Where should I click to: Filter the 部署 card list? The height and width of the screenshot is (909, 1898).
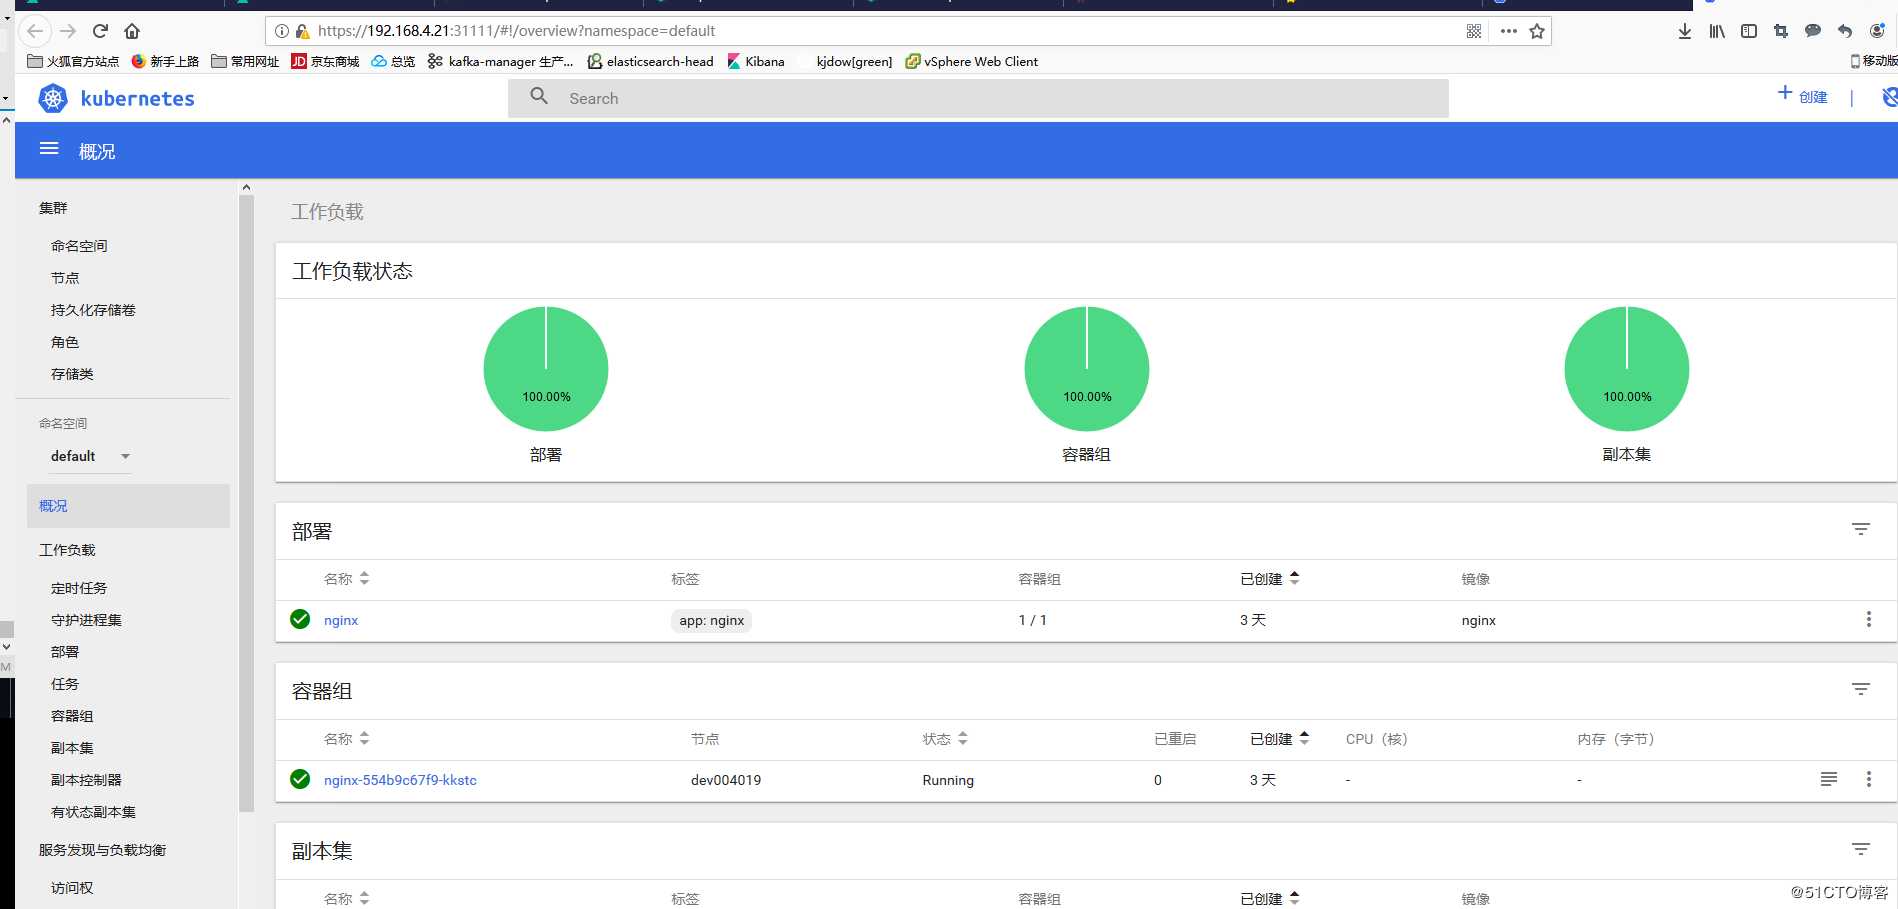pyautogui.click(x=1861, y=529)
